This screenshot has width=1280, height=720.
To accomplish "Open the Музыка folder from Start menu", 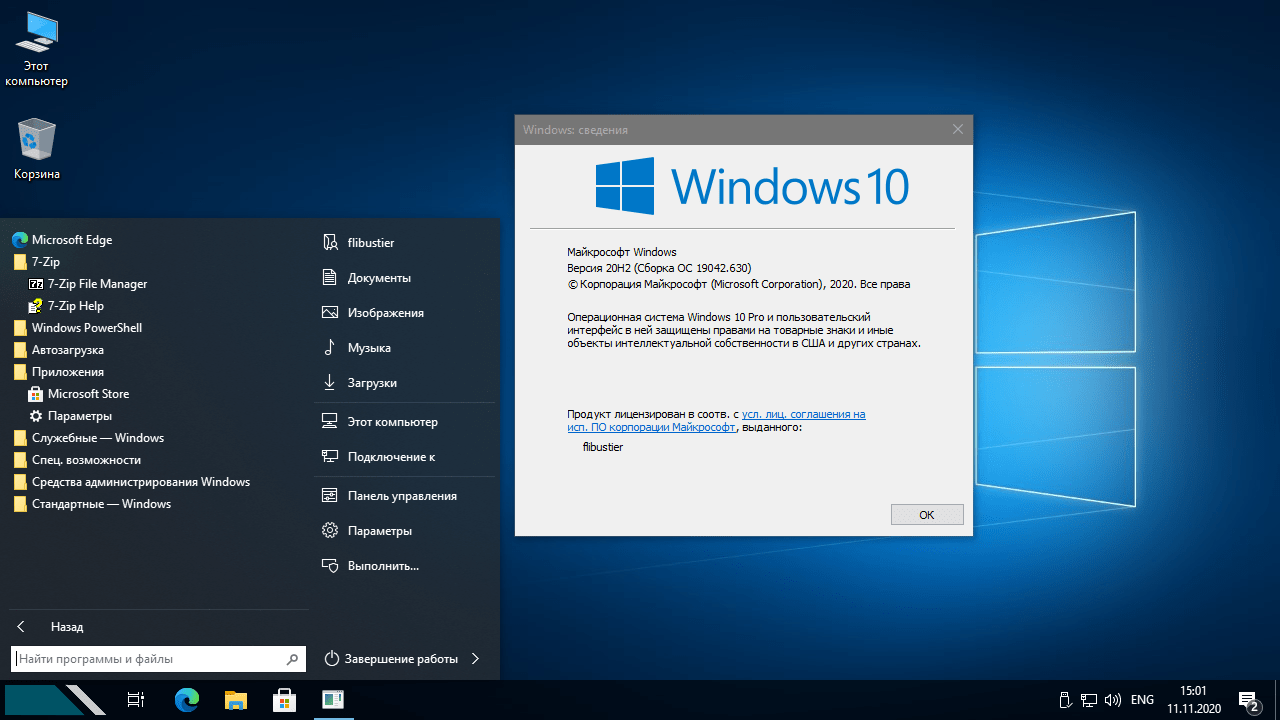I will coord(369,347).
